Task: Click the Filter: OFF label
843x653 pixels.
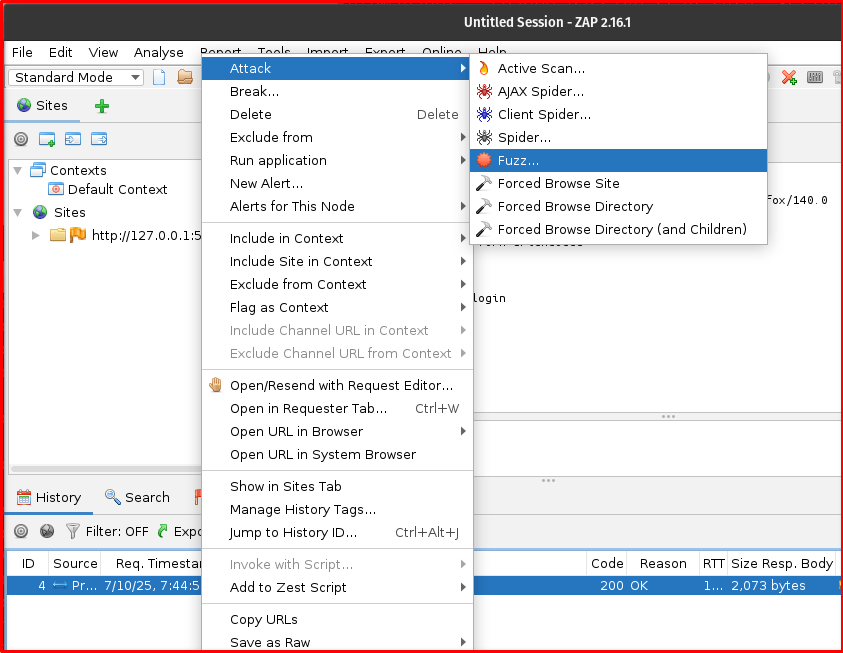Action: [117, 532]
